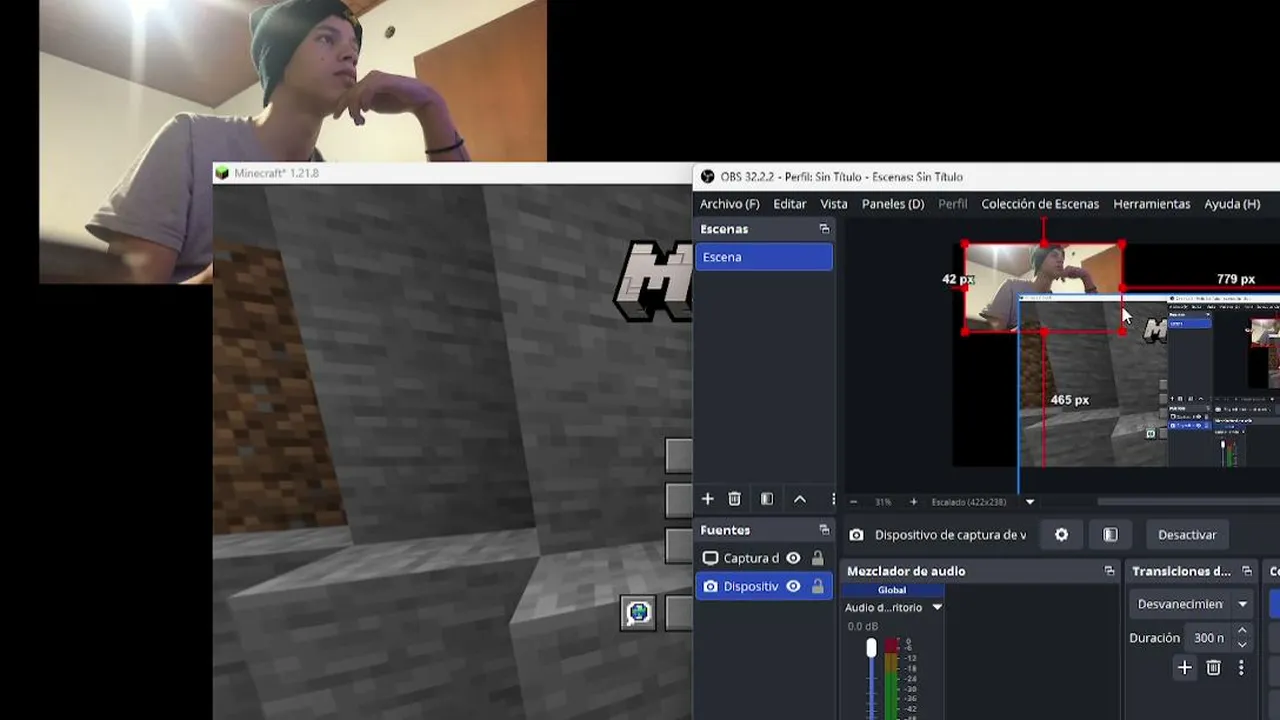Select the Captura d source row
The width and height of the screenshot is (1280, 720).
(x=764, y=558)
